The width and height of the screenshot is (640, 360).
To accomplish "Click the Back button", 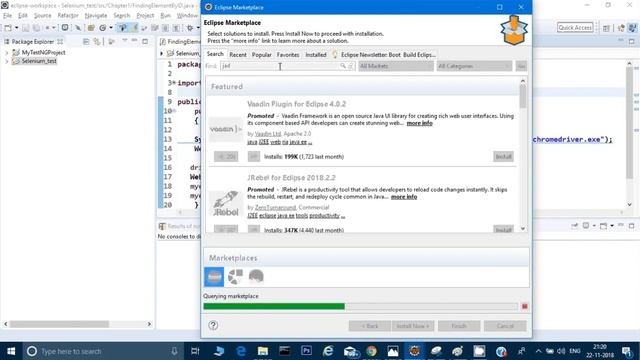I will [x=370, y=326].
